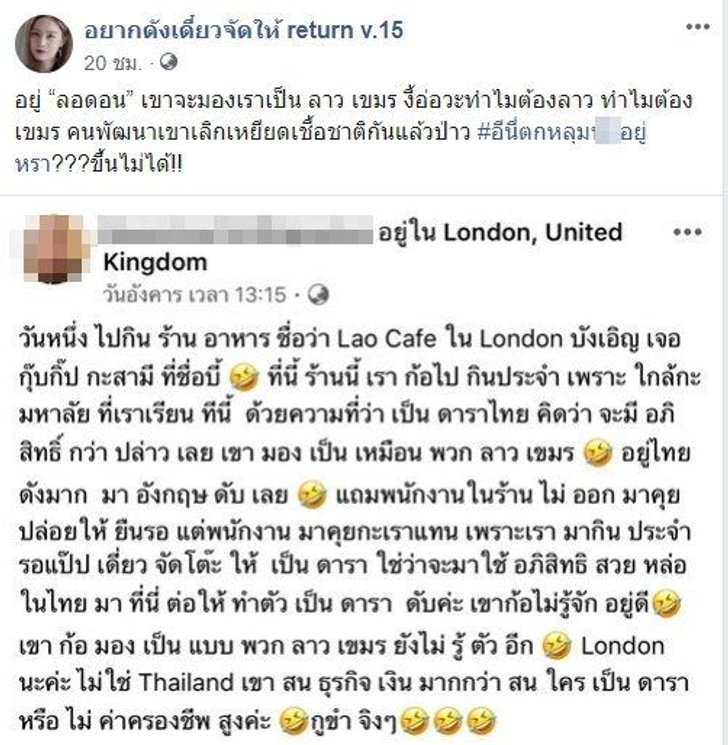Click the laughing emoji after สูงค่ะ
The height and width of the screenshot is (745, 728).
coord(294,720)
